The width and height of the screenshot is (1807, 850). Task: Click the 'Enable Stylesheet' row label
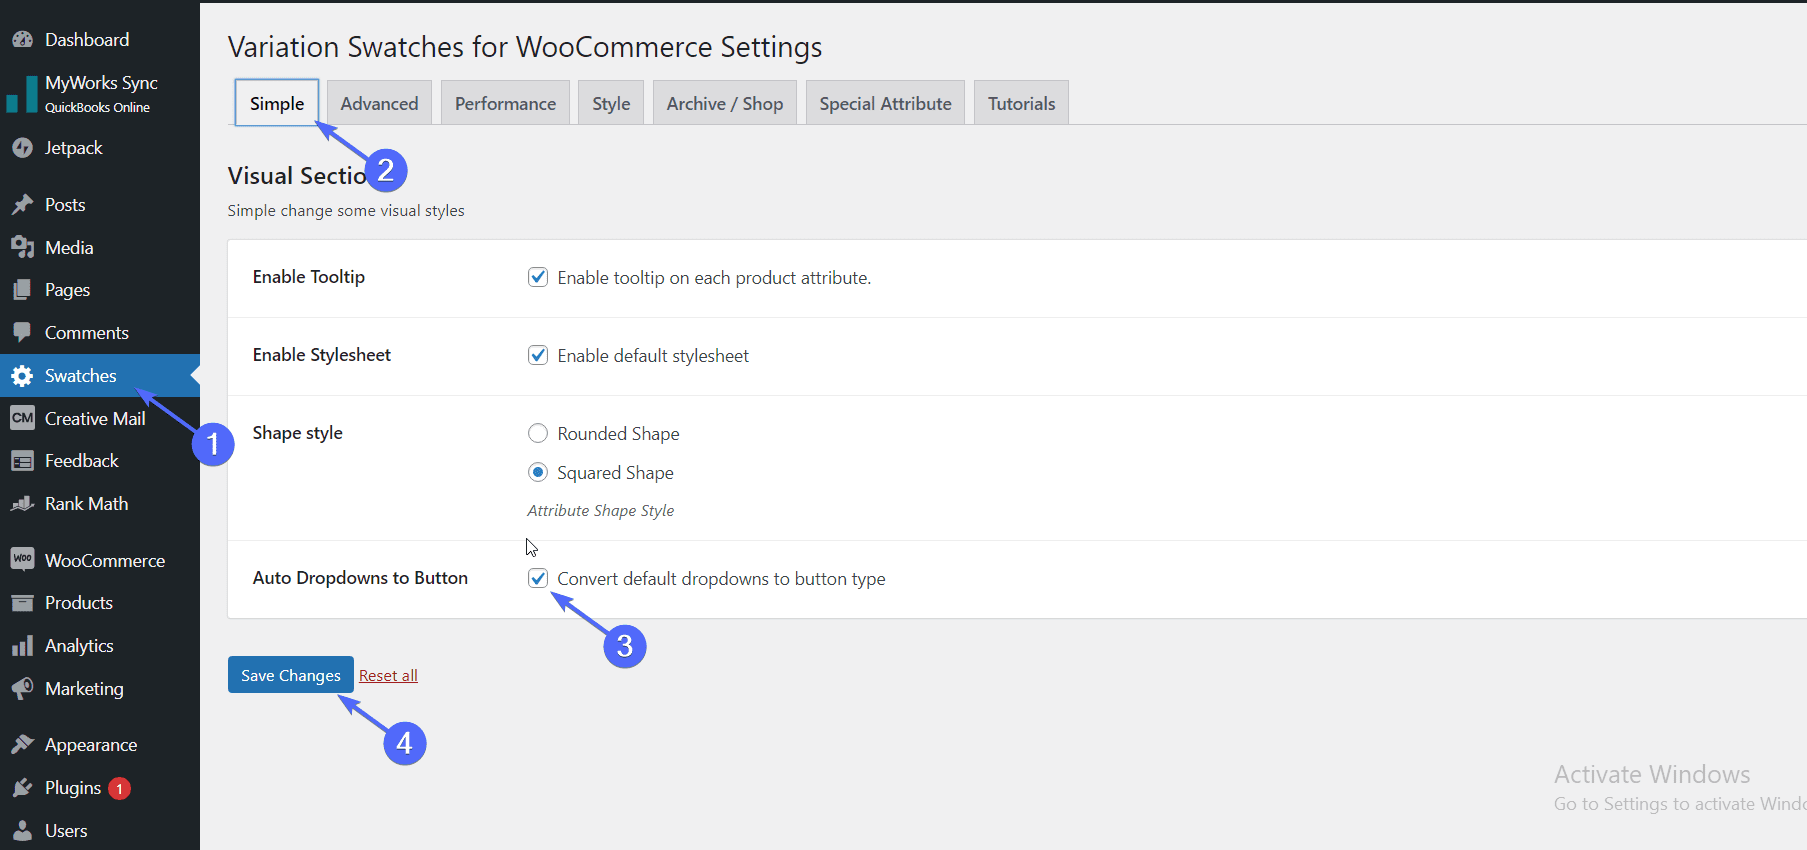click(321, 355)
